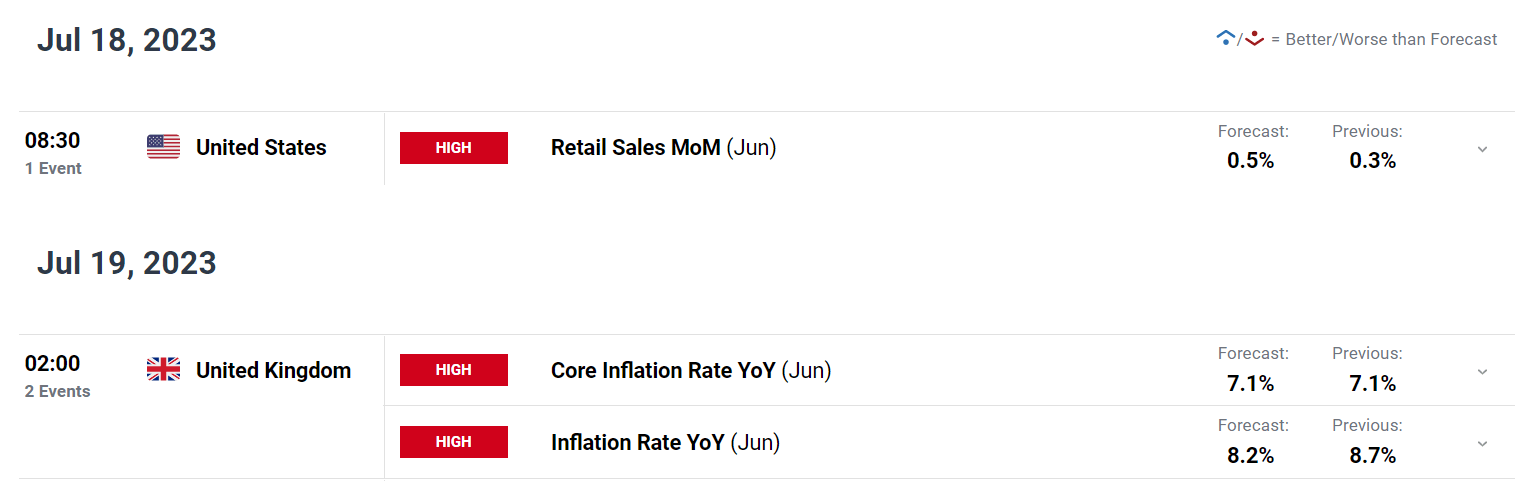Click the HIGH badge for Retail Sales MoM
The image size is (1518, 481).
tap(454, 148)
